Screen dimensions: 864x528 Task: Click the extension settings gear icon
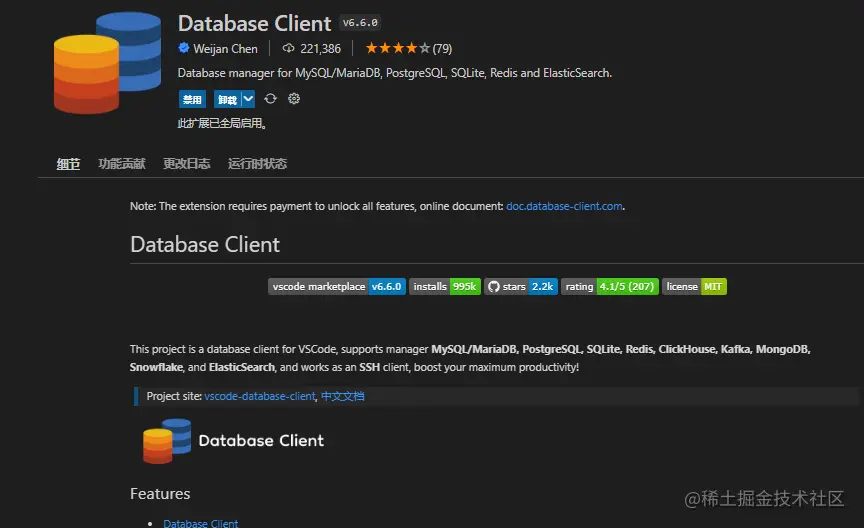point(294,99)
